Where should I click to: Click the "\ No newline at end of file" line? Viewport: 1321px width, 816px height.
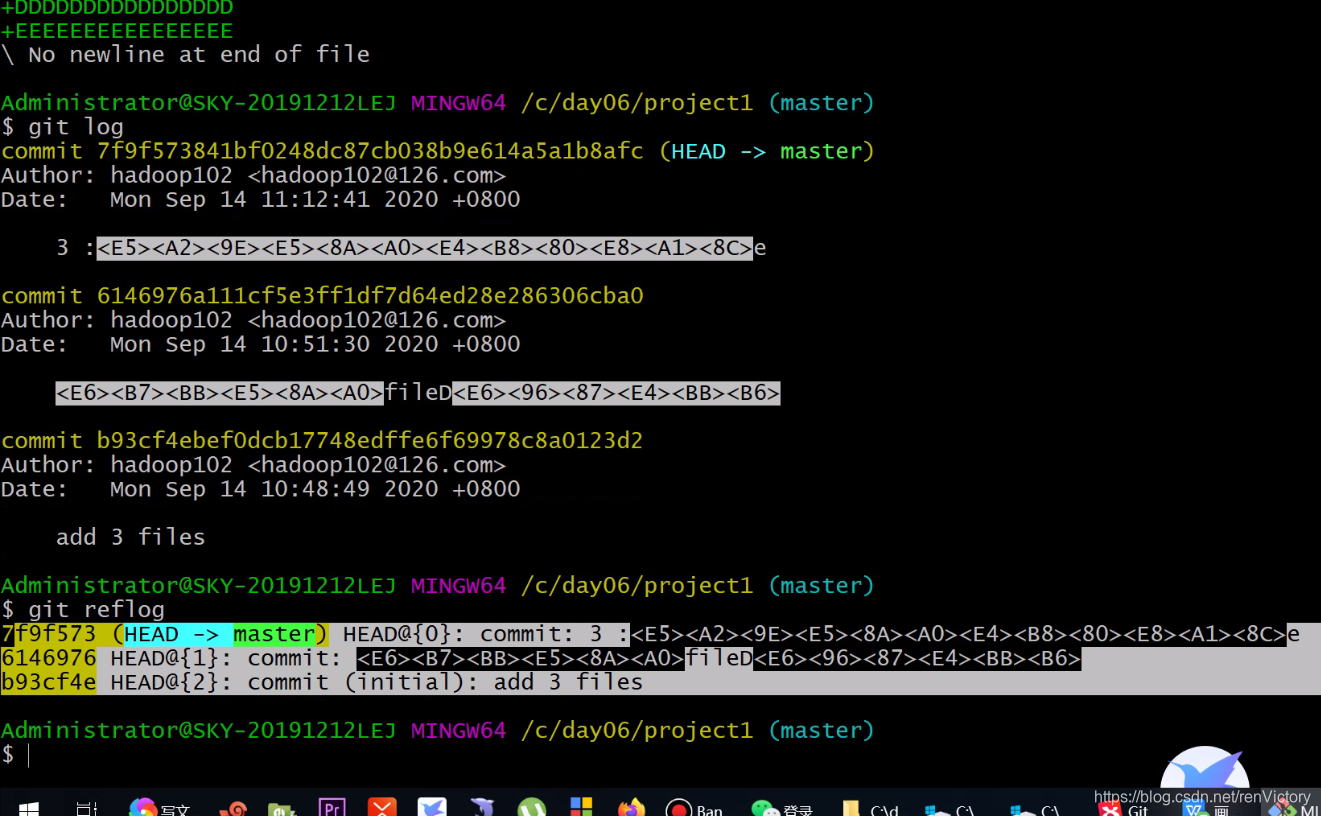pos(185,54)
